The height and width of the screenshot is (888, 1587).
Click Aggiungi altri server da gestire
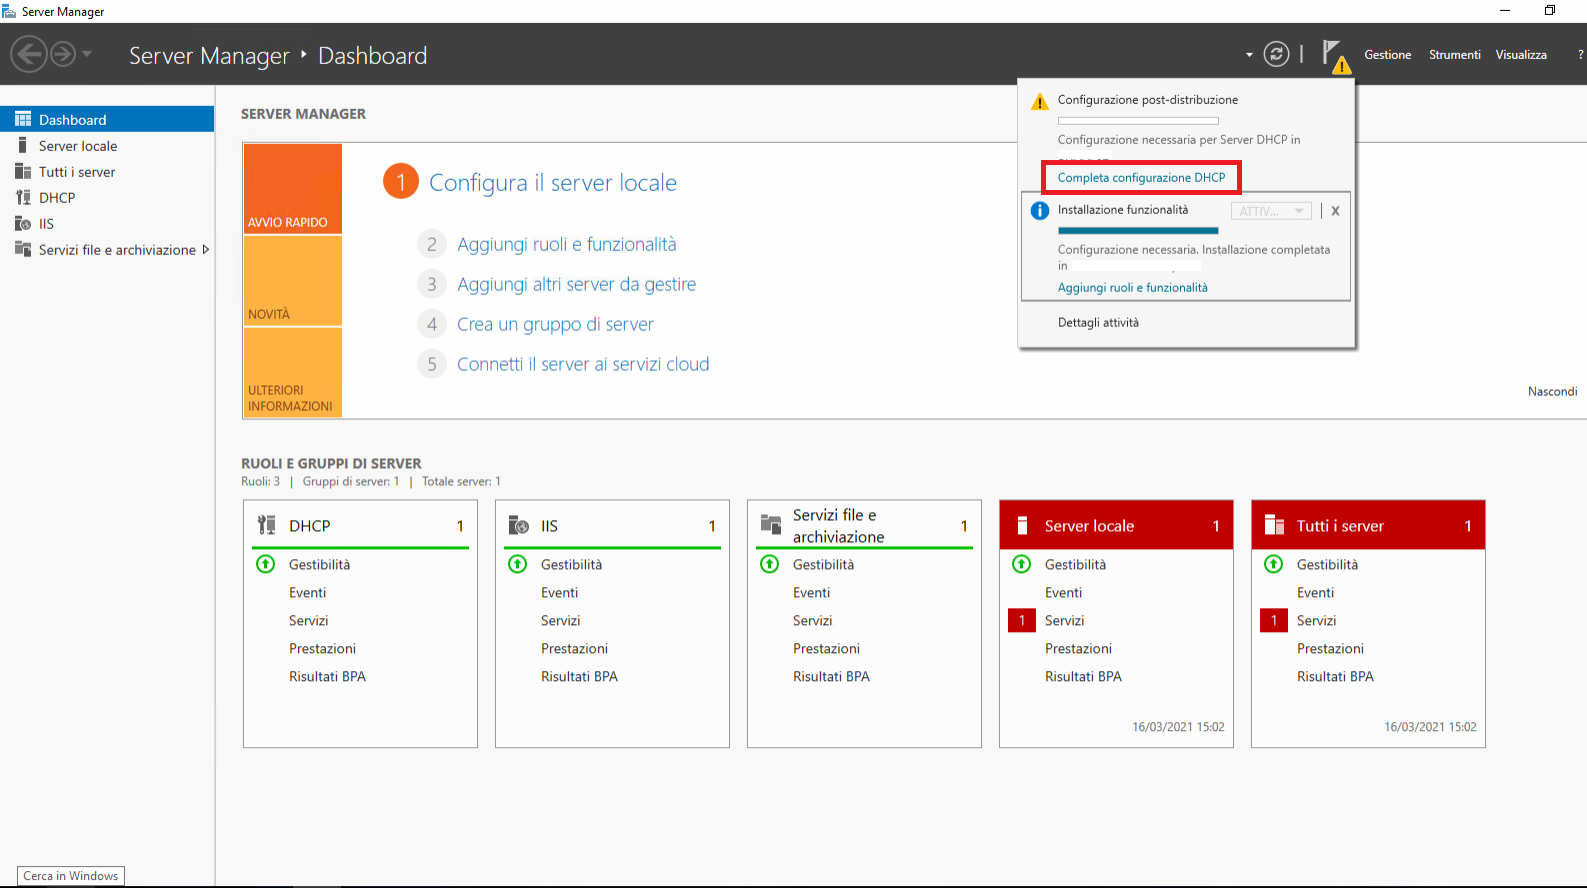(576, 284)
